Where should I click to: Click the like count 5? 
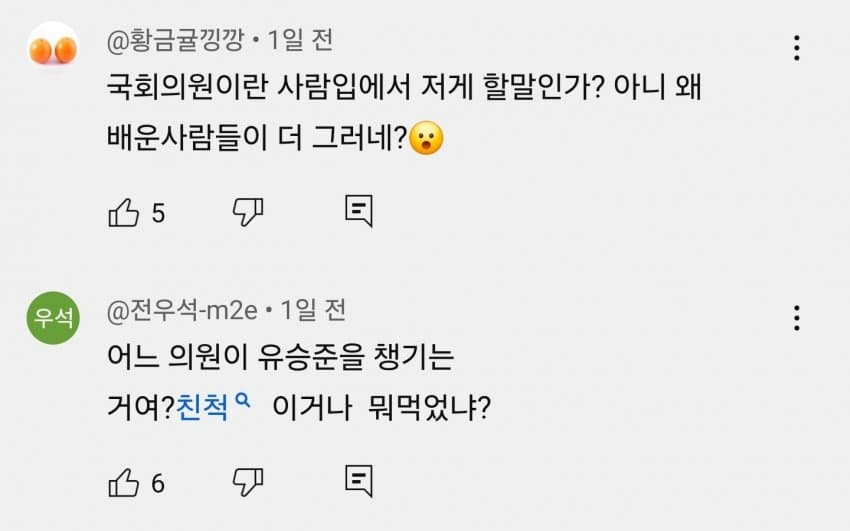click(x=158, y=213)
